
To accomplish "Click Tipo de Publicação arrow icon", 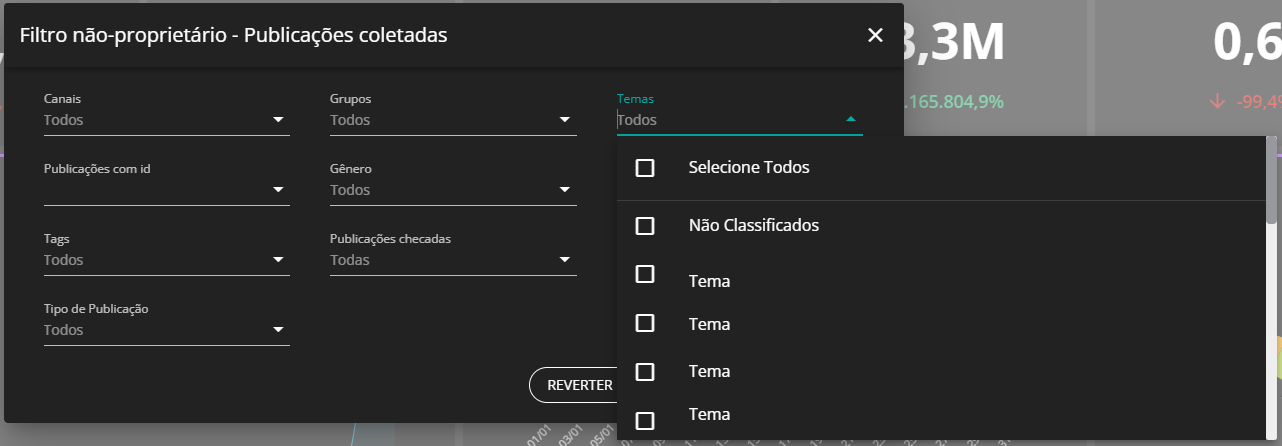I will coord(278,330).
